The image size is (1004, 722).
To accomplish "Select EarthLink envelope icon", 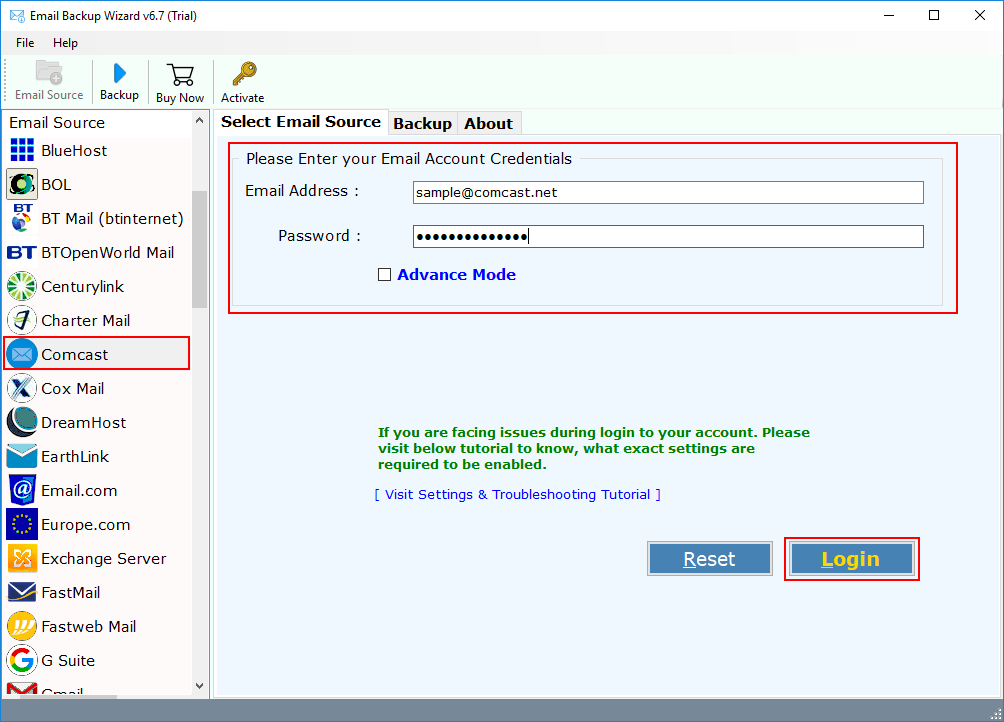I will pyautogui.click(x=22, y=456).
